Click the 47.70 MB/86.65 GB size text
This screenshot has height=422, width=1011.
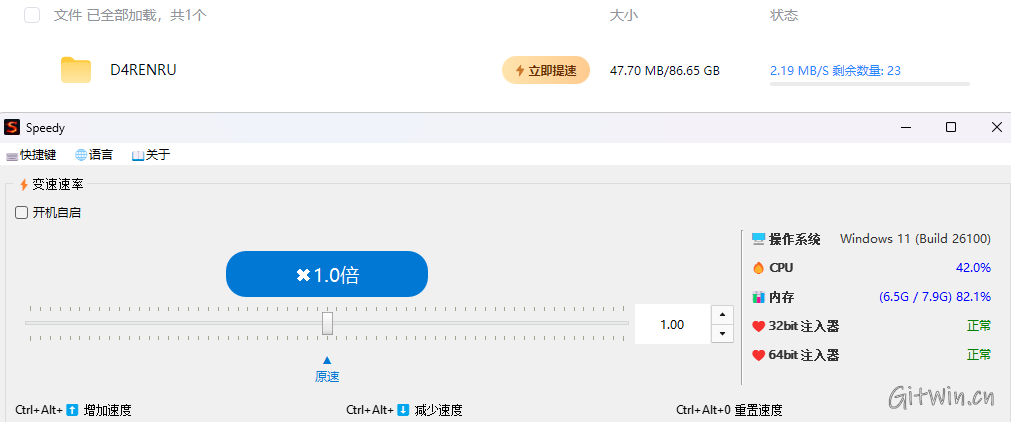click(665, 70)
